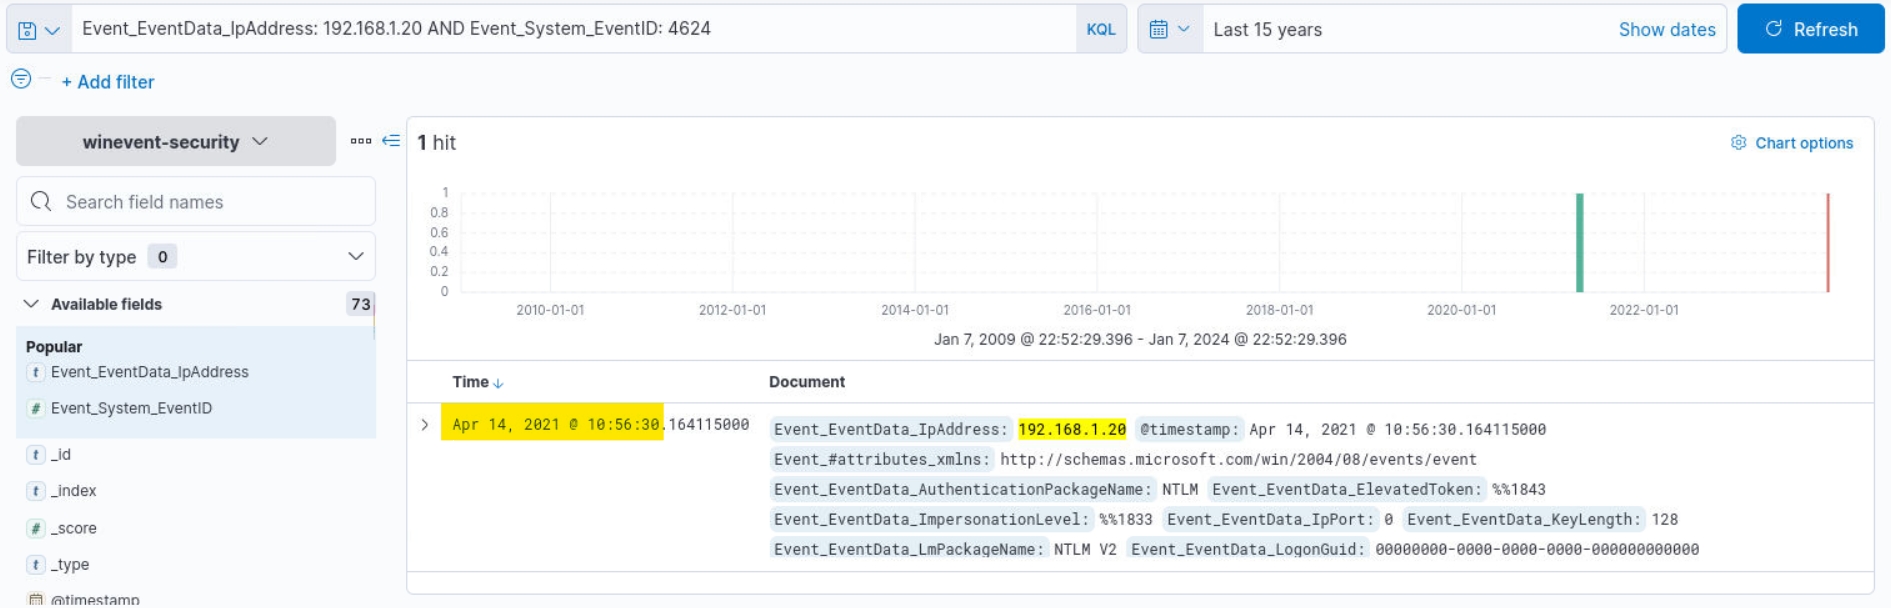Toggle the KQL query language switch
Image resolution: width=1891 pixels, height=608 pixels.
[1100, 30]
